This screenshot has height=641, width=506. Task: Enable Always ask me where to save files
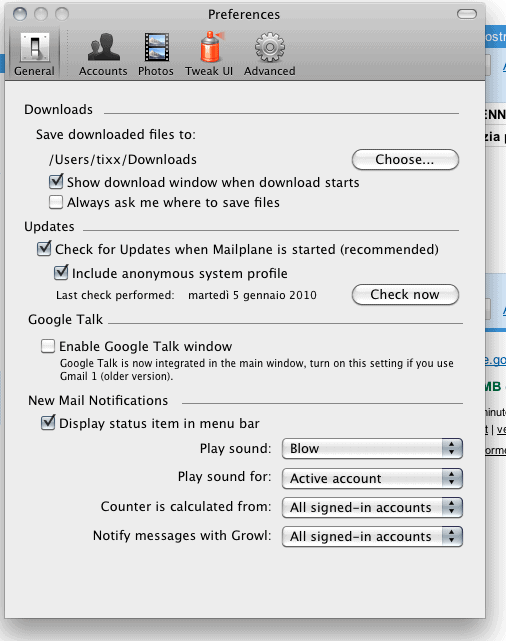coord(56,202)
